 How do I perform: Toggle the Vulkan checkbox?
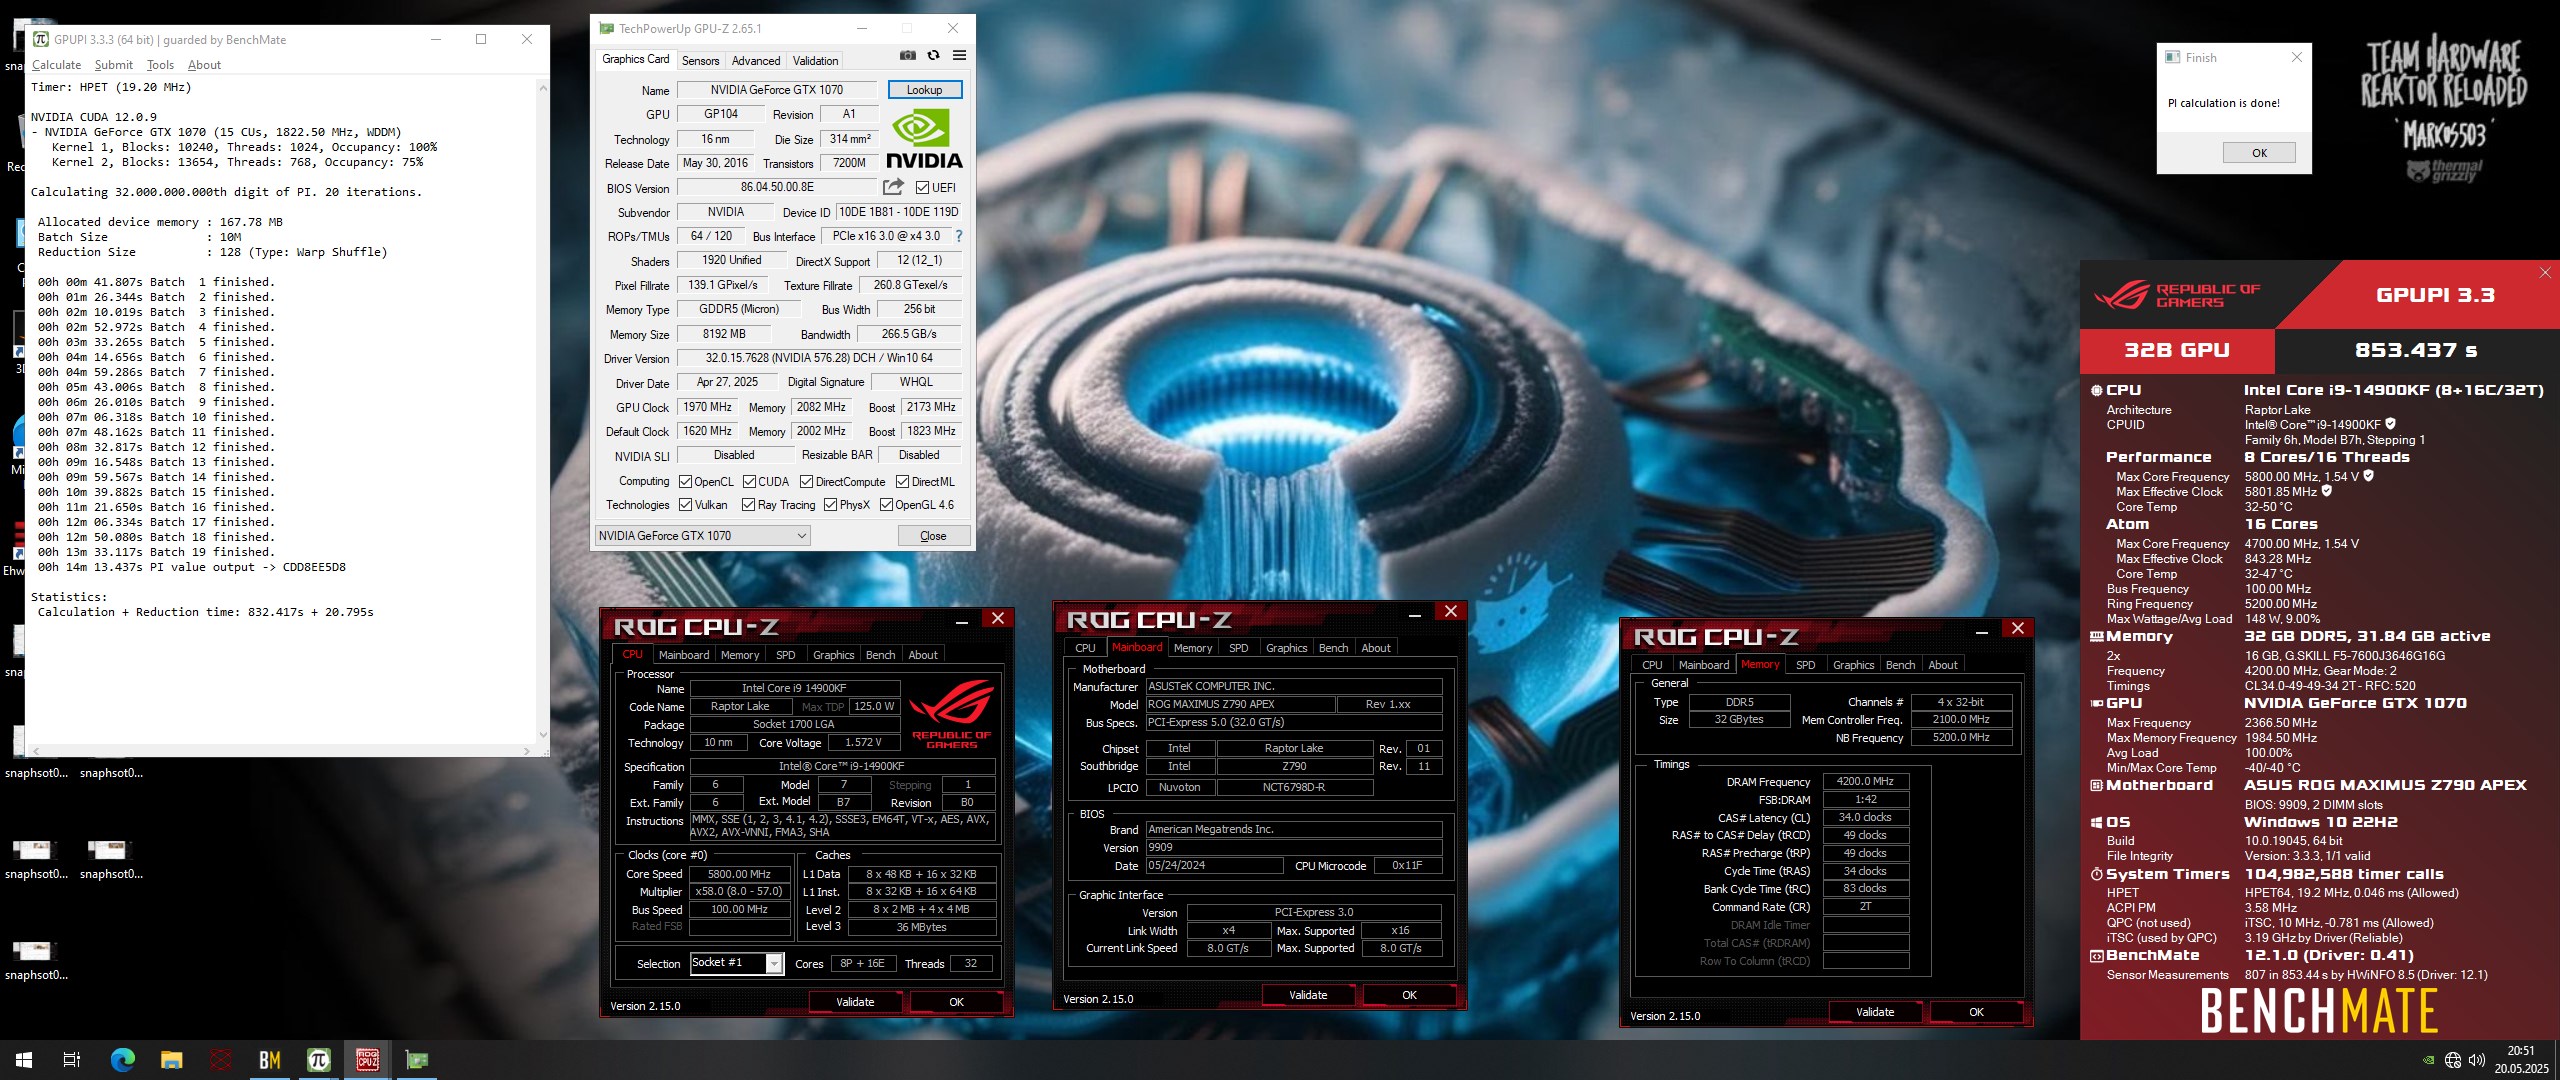click(685, 505)
